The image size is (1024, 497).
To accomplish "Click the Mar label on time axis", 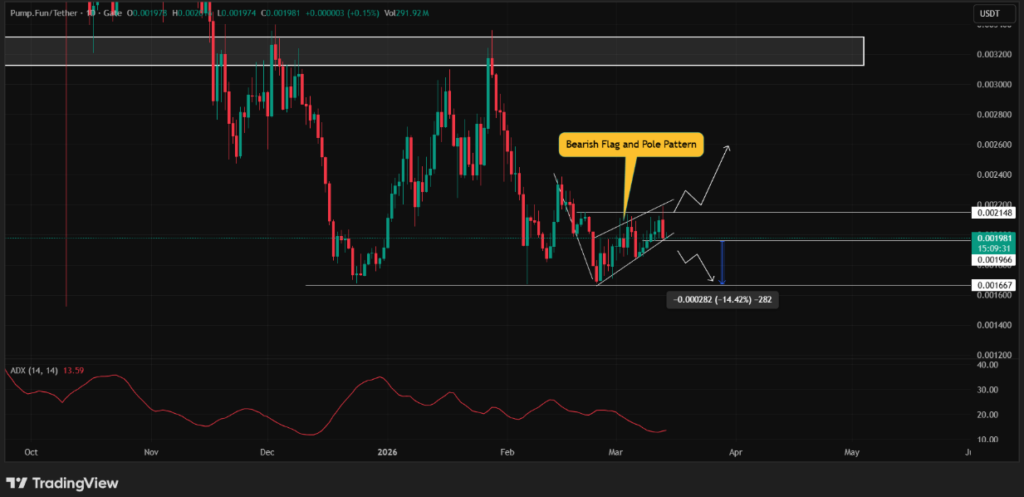I will pyautogui.click(x=617, y=451).
